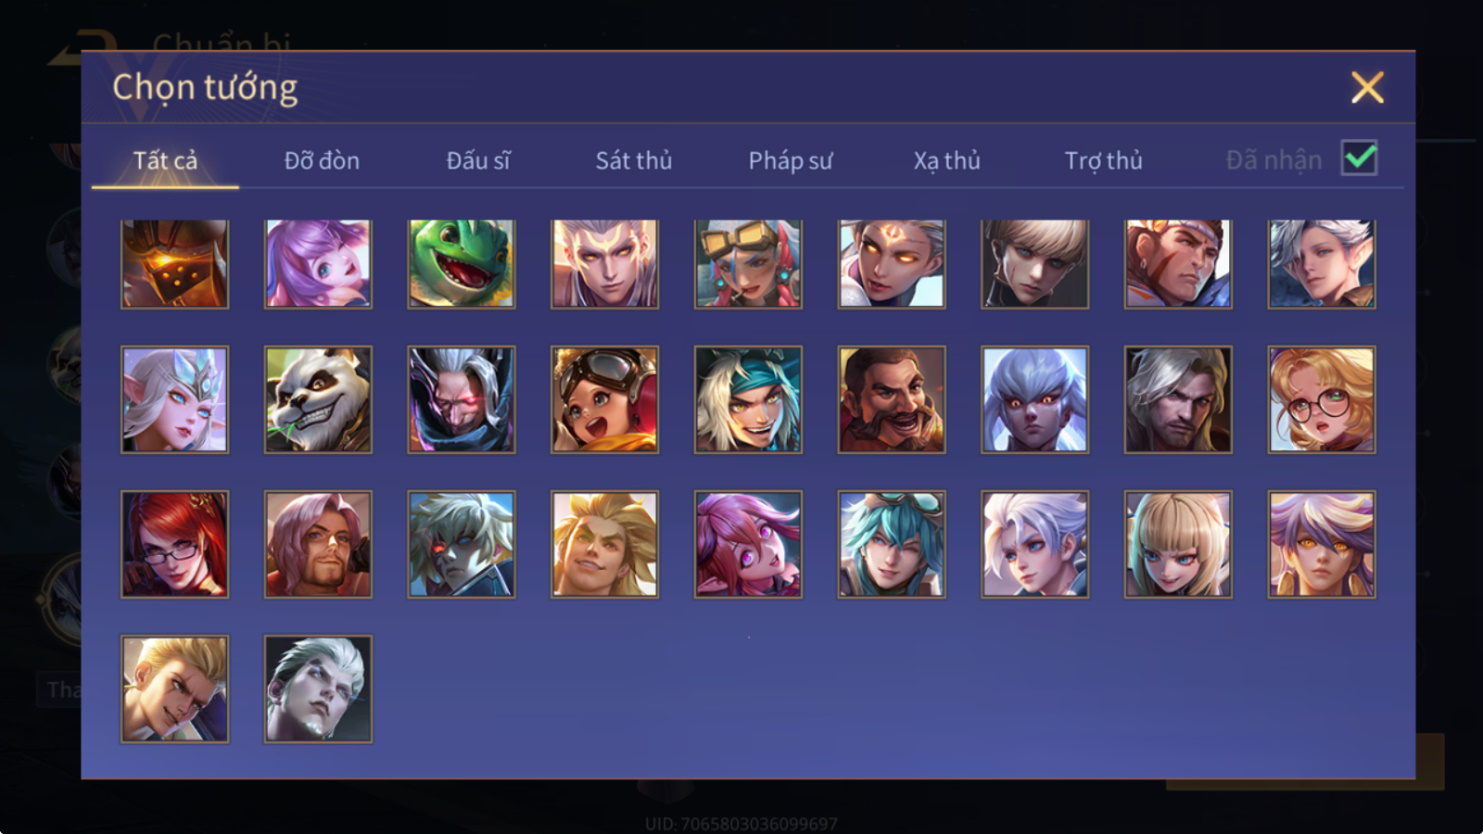
Task: Switch to the Đỡ đòn tab
Action: 322,160
